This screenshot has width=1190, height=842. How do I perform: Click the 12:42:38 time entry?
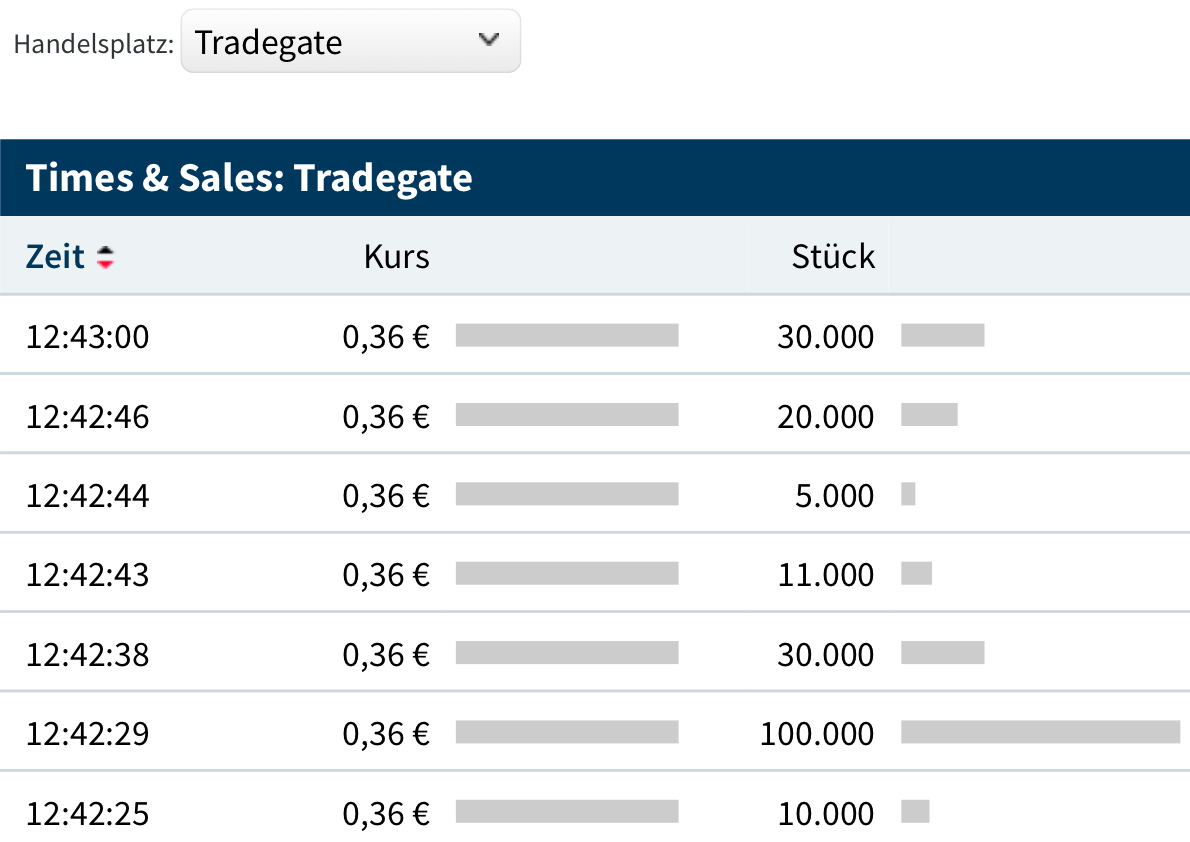pyautogui.click(x=87, y=655)
